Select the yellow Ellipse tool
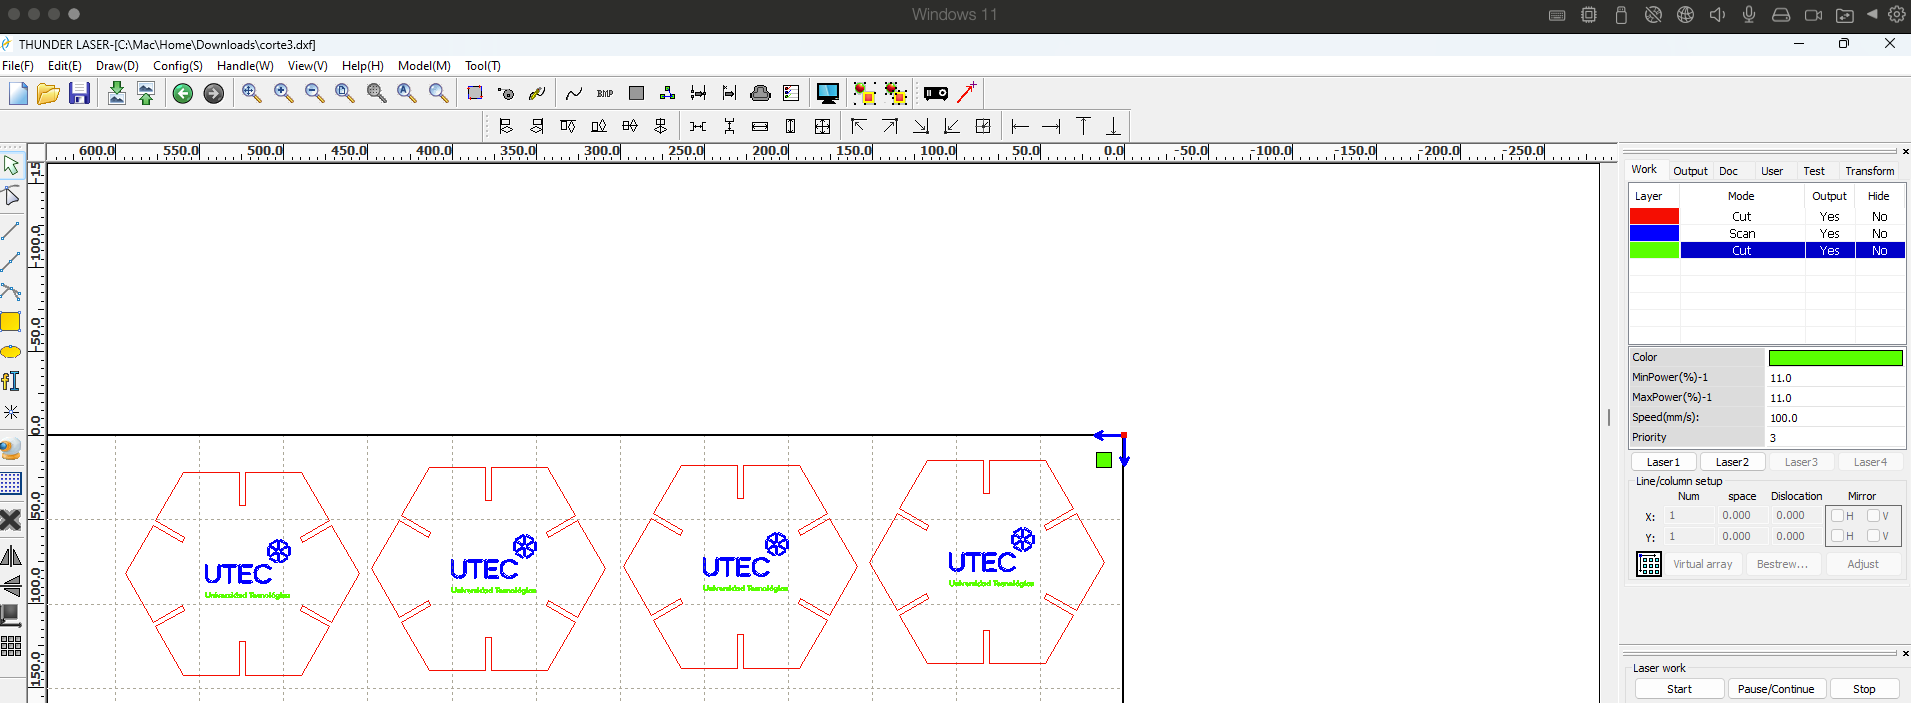 10,352
